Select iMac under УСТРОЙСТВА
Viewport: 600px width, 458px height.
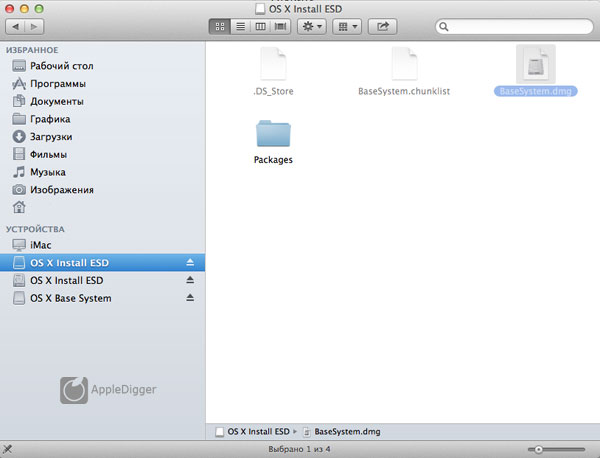click(x=40, y=244)
